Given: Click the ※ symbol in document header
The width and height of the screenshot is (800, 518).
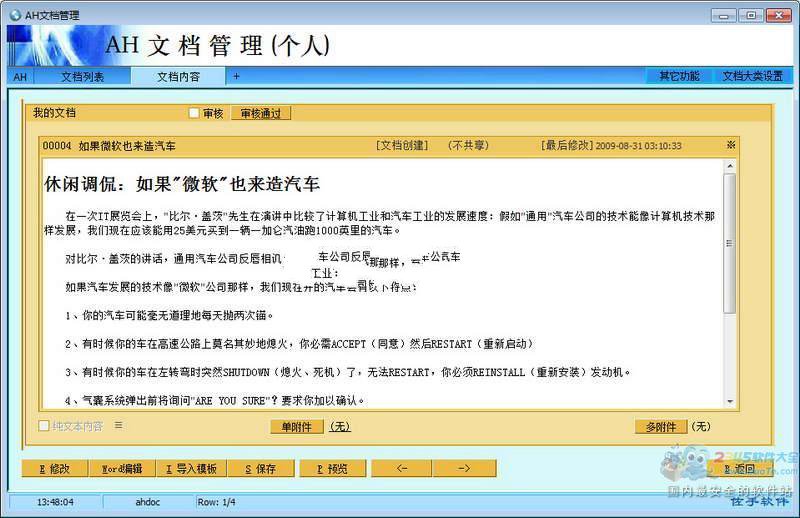Looking at the screenshot, I should (731, 145).
